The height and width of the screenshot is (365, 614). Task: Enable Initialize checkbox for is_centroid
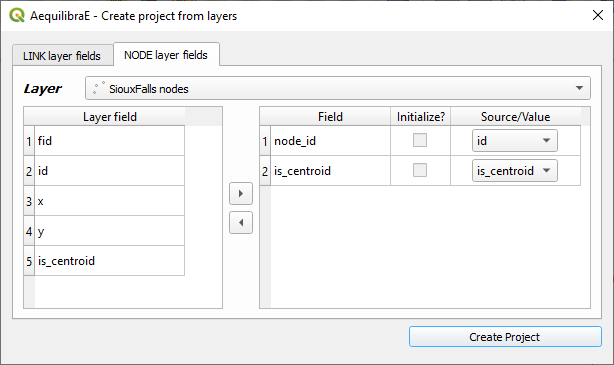pyautogui.click(x=420, y=170)
